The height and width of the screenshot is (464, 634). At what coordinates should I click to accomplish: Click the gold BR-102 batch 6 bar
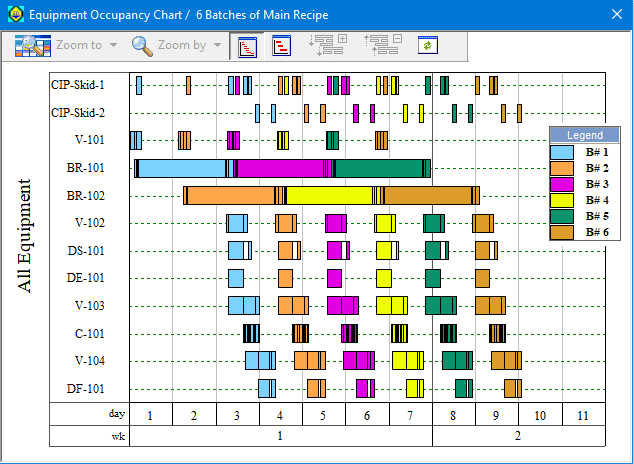coord(428,195)
